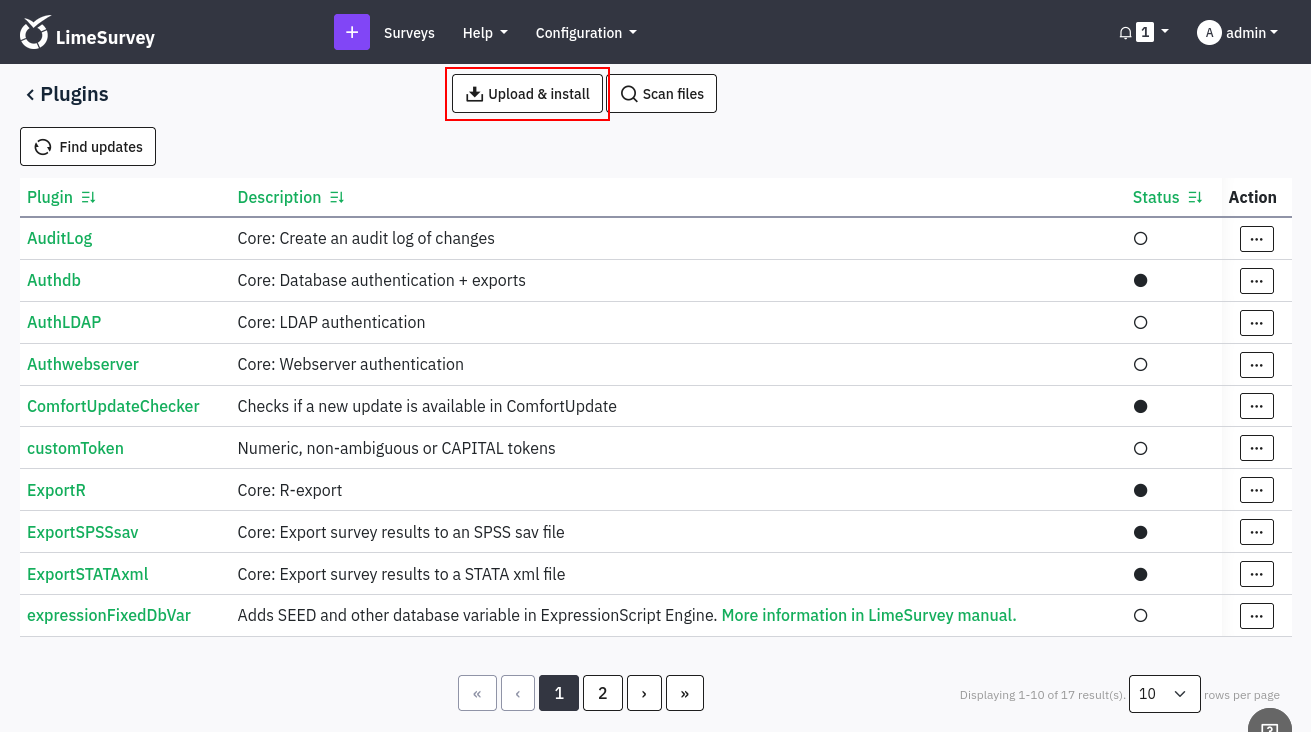
Task: Open the ExportSPSSsav plugin link
Action: (83, 533)
